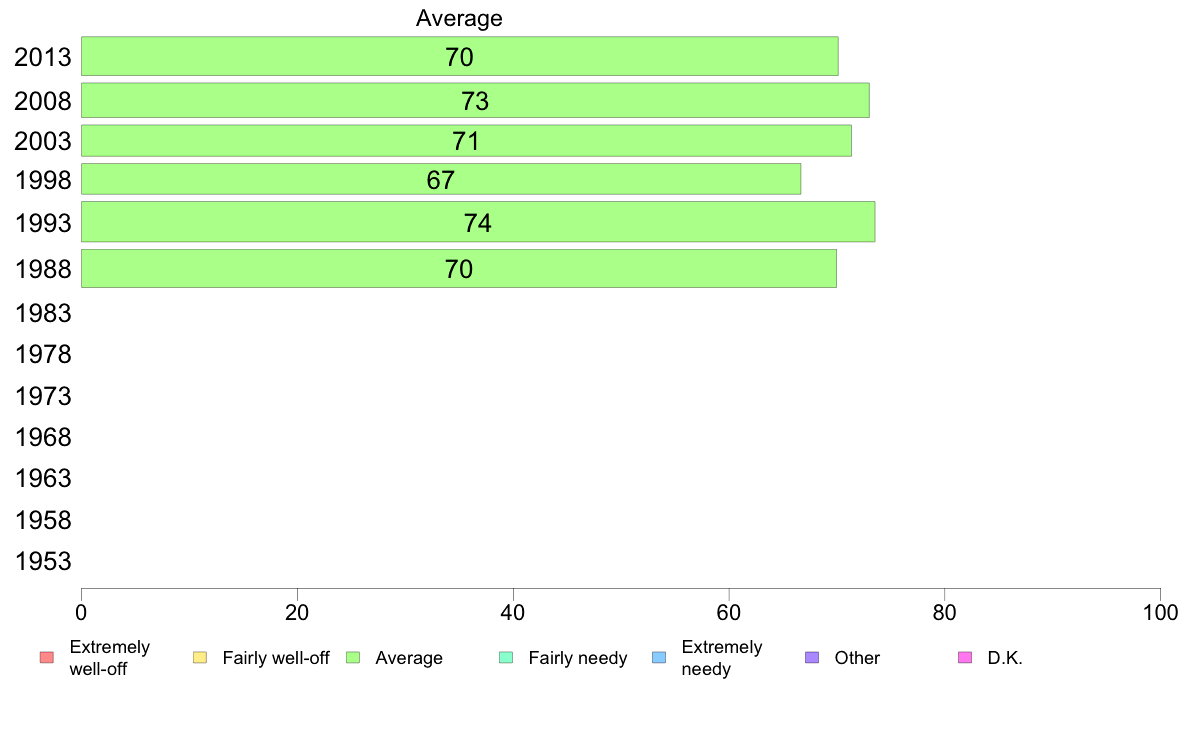Click the Extremely needy blue legend swatch
The image size is (1188, 736).
658,658
